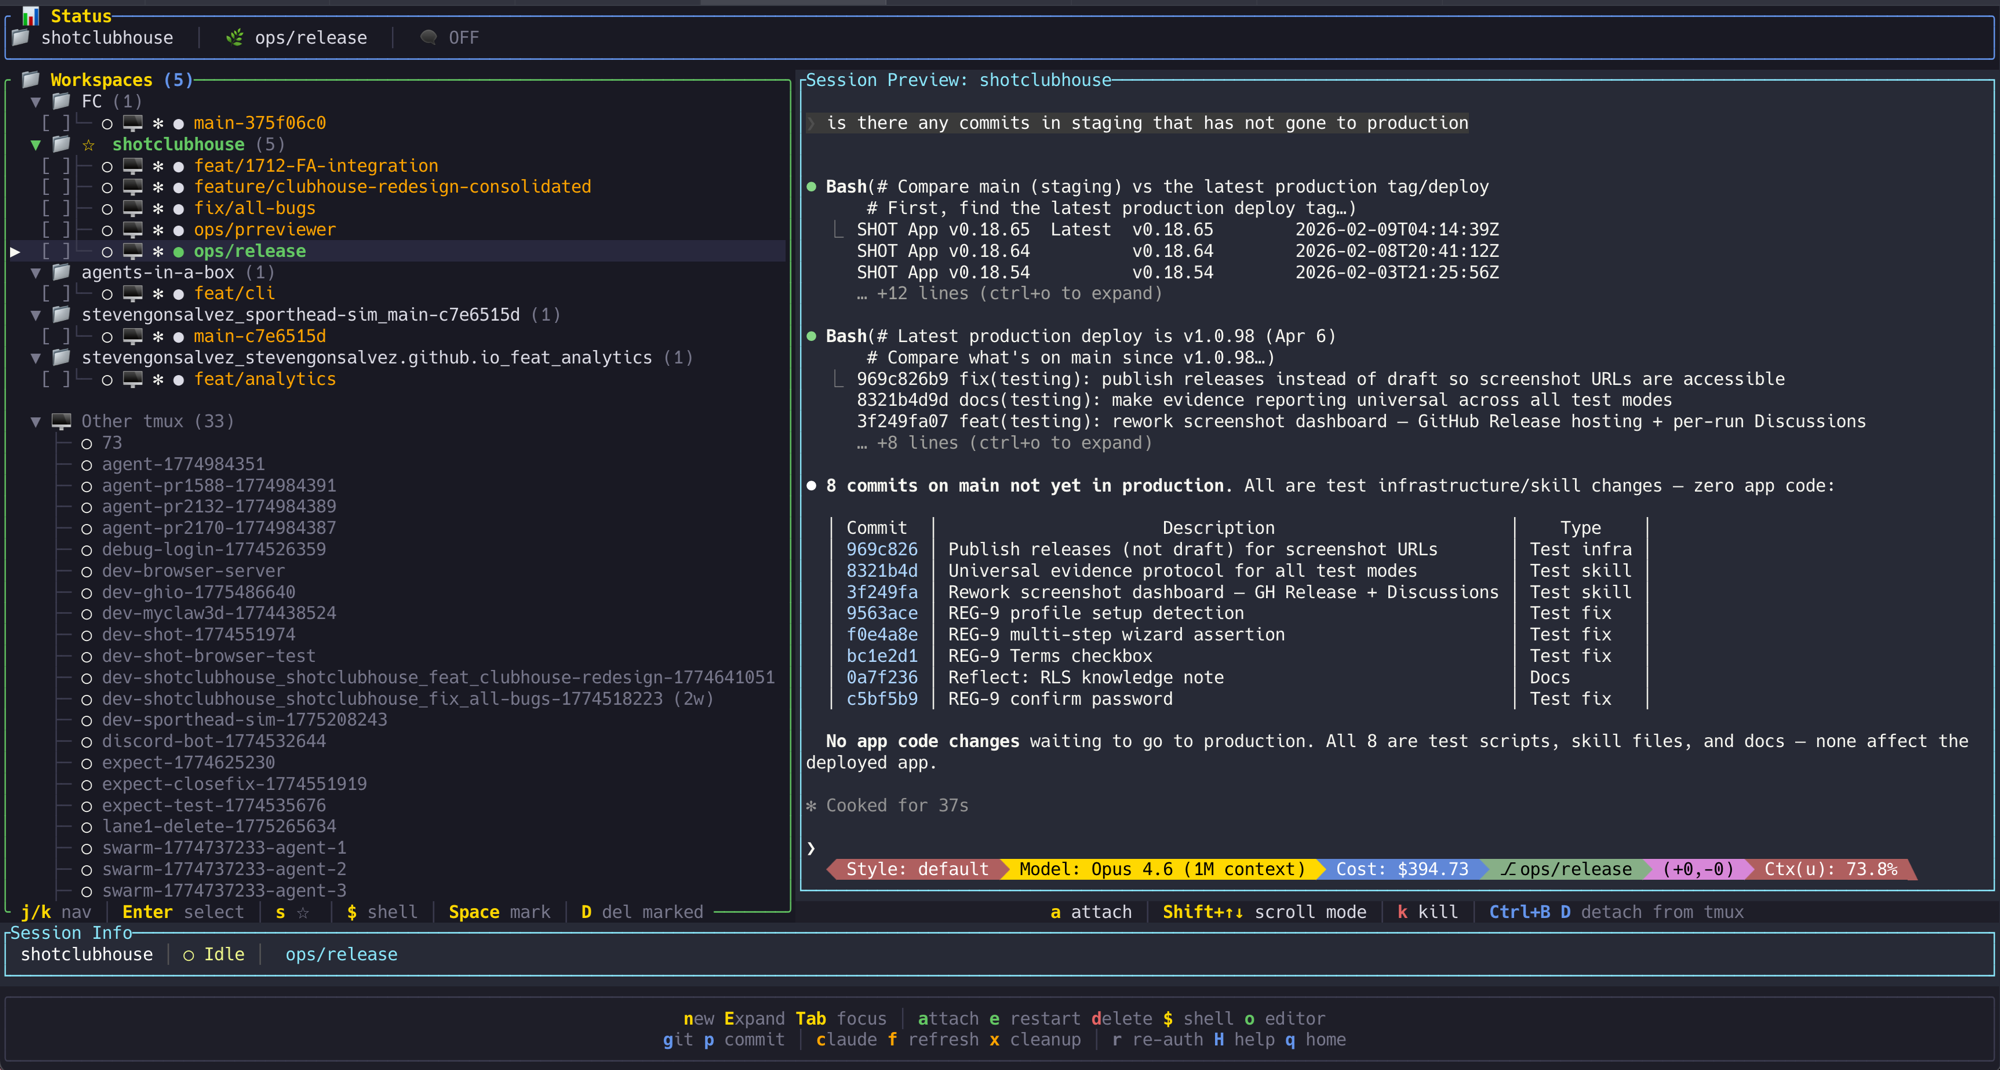Mark the checkbox beside the feat/cli session
This screenshot has height=1070, width=2000.
click(55, 293)
